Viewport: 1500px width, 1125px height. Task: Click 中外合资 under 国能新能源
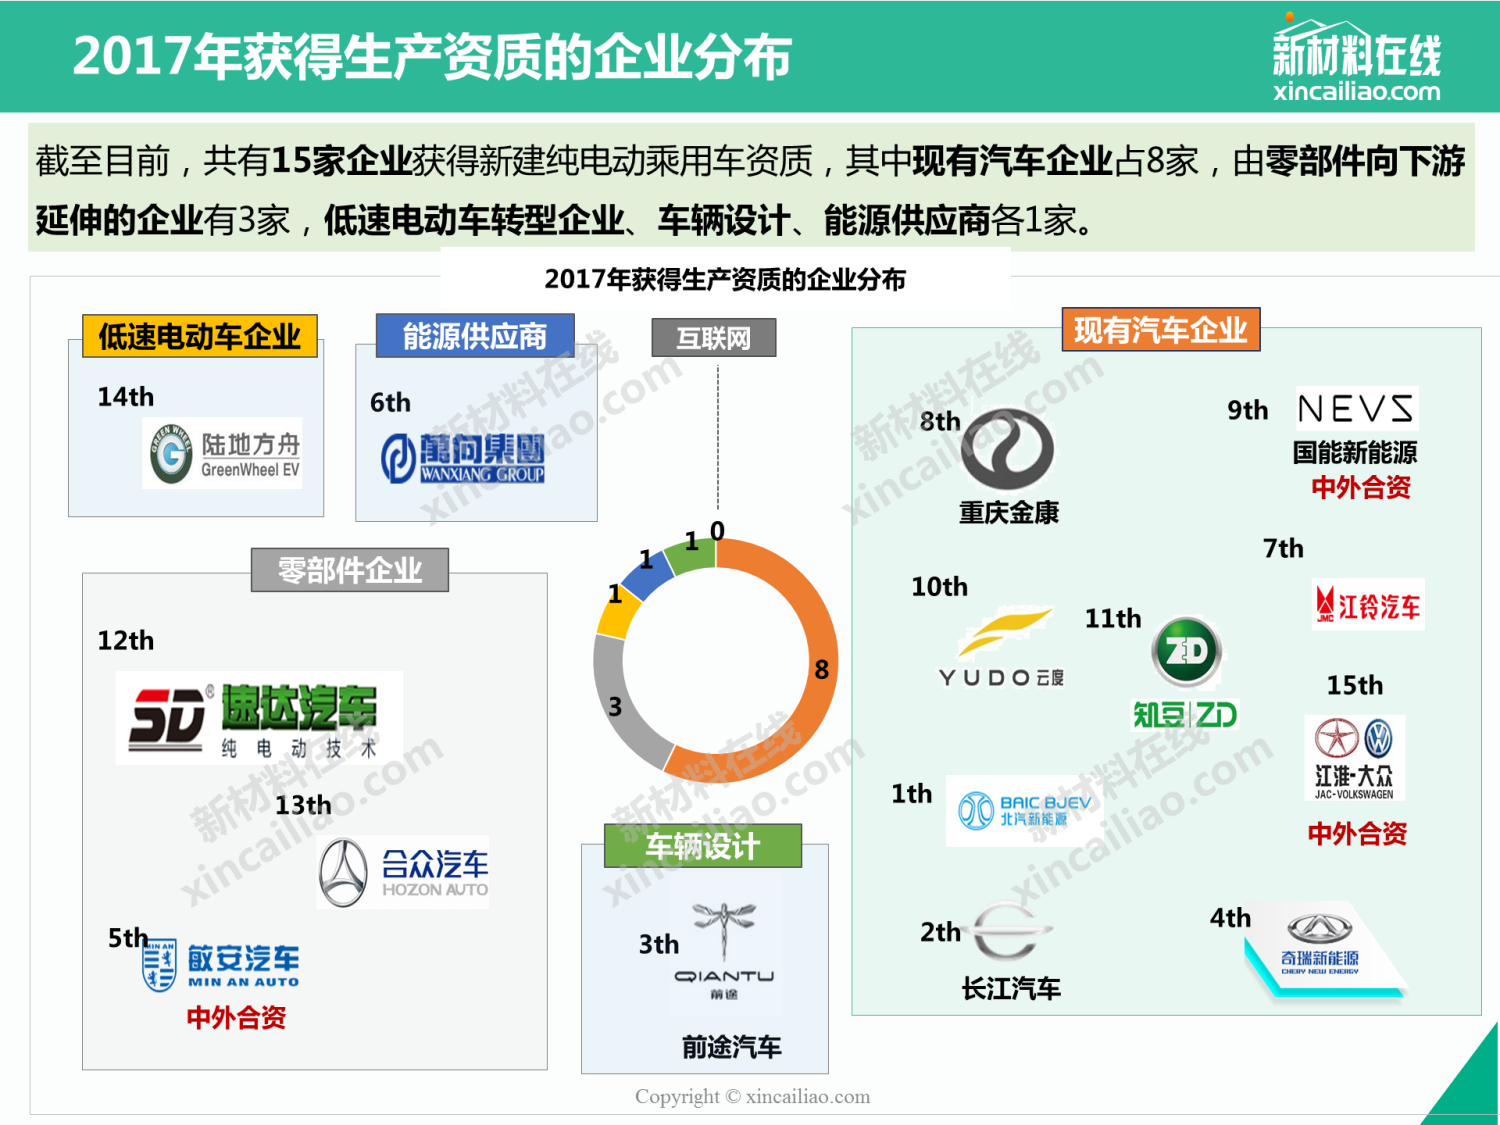[1361, 487]
